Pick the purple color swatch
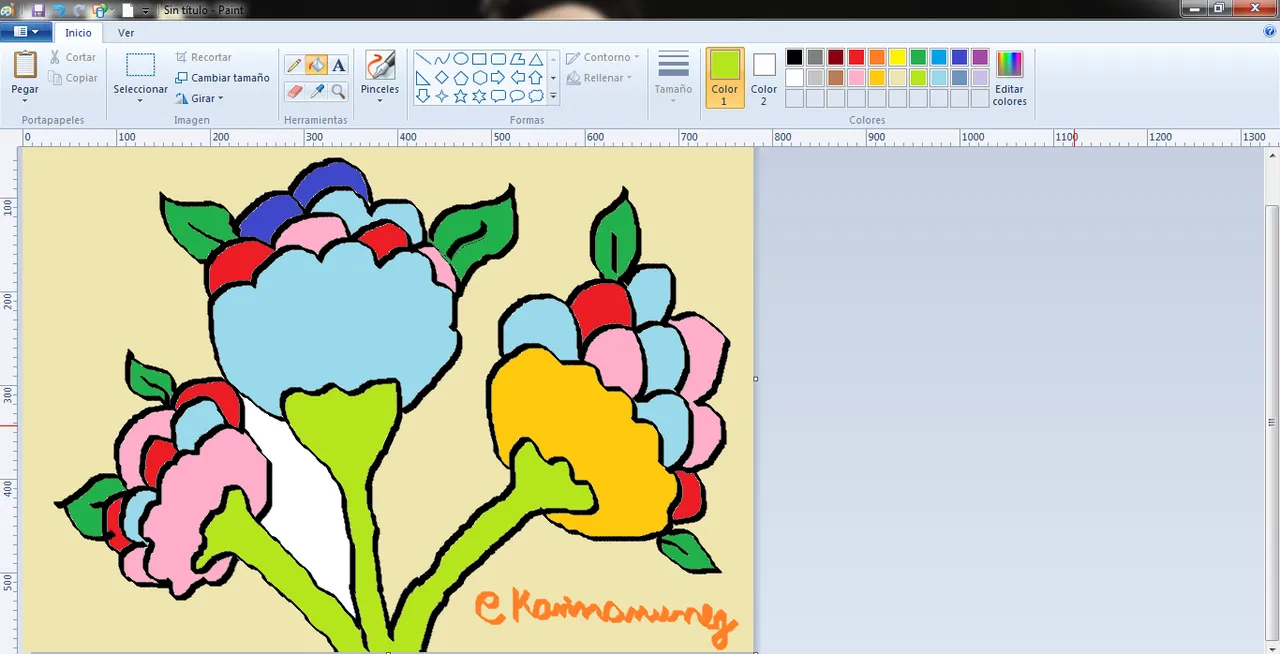 pos(980,57)
